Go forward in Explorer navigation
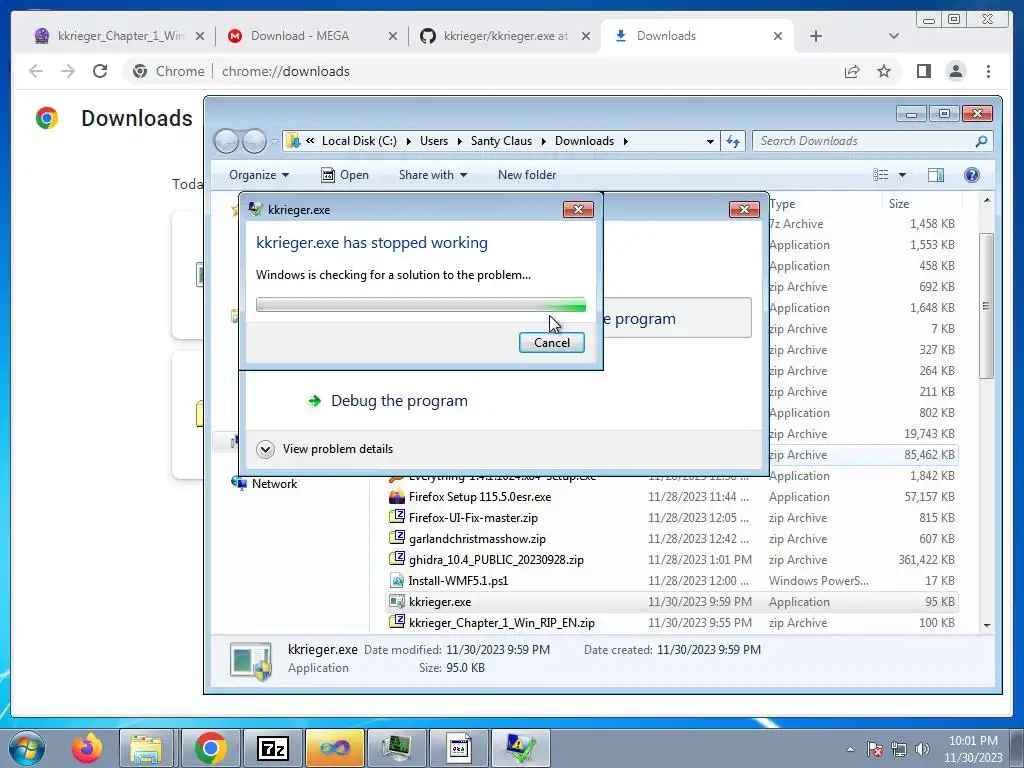The image size is (1024, 768). coord(254,141)
